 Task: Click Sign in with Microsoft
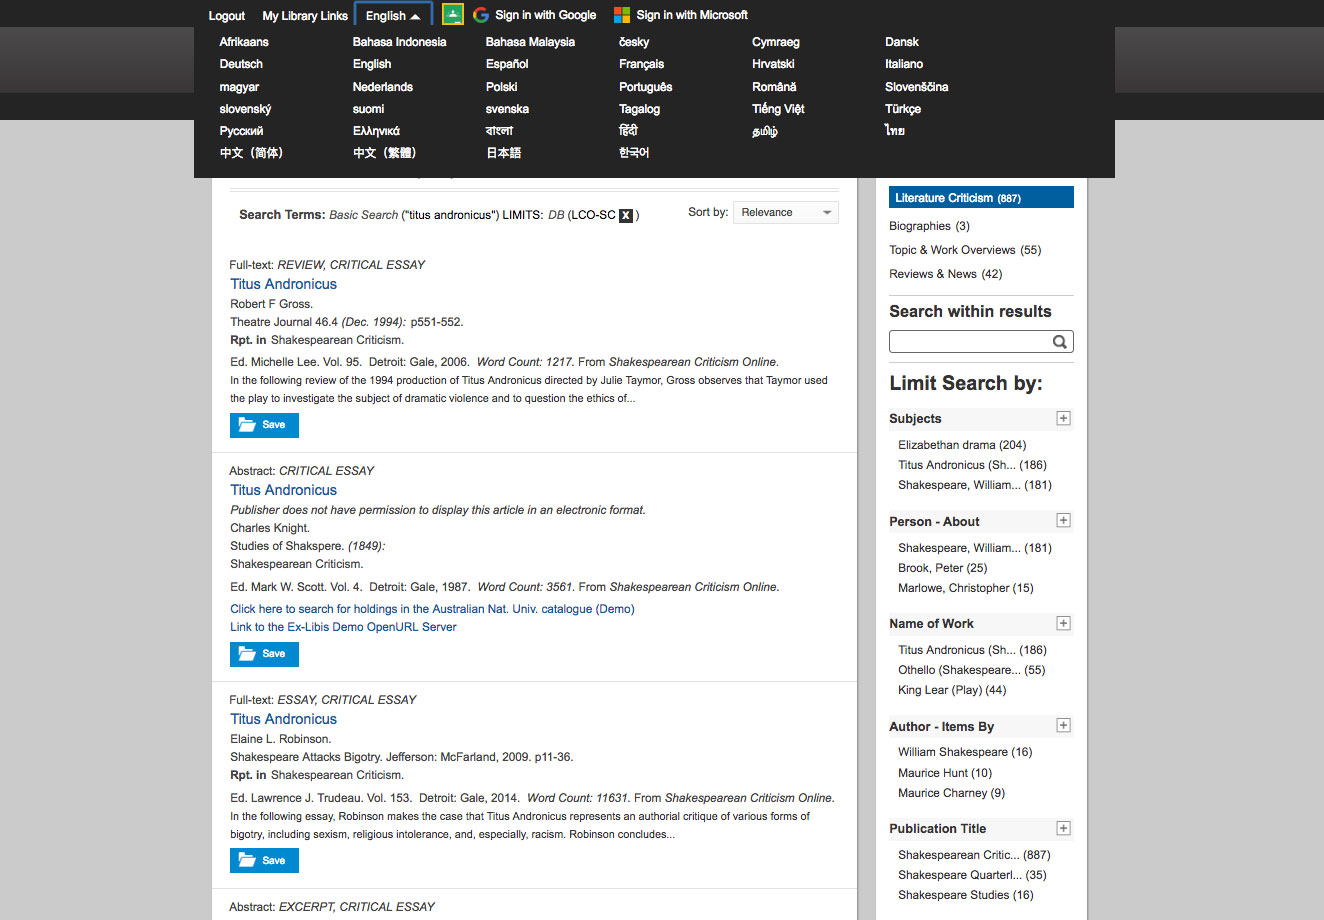click(x=692, y=15)
